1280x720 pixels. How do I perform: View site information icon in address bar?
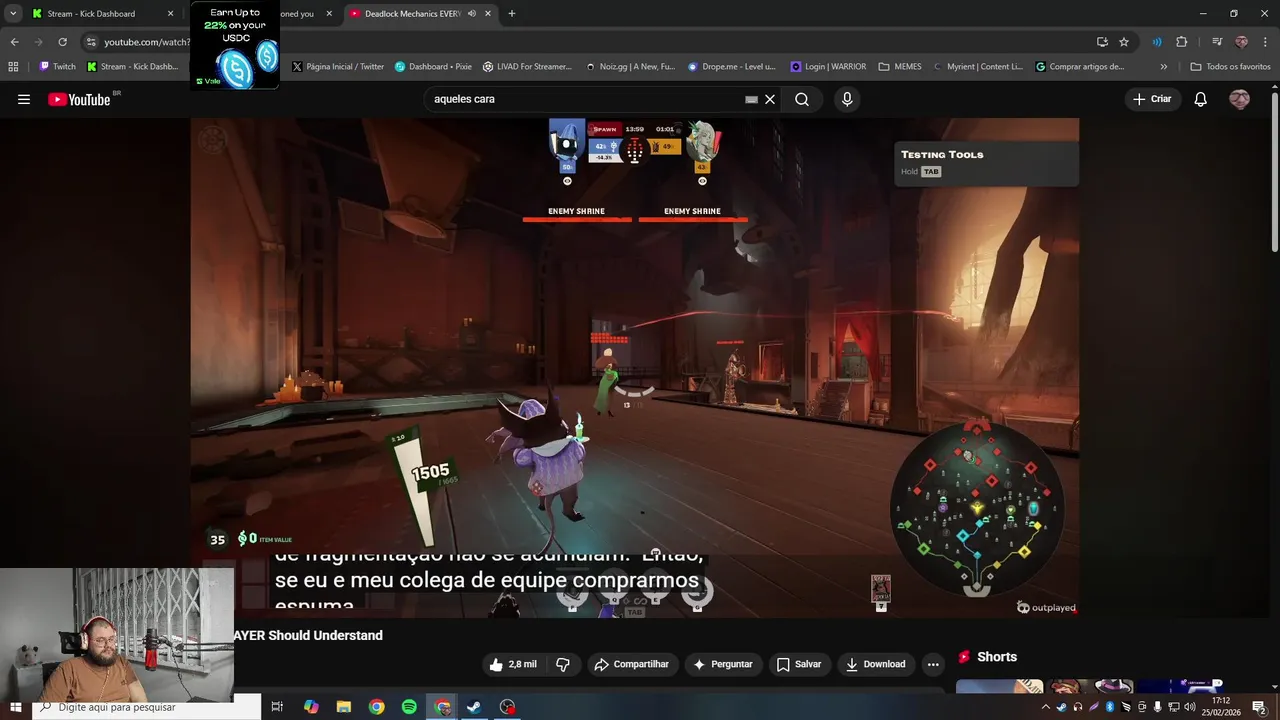point(91,42)
